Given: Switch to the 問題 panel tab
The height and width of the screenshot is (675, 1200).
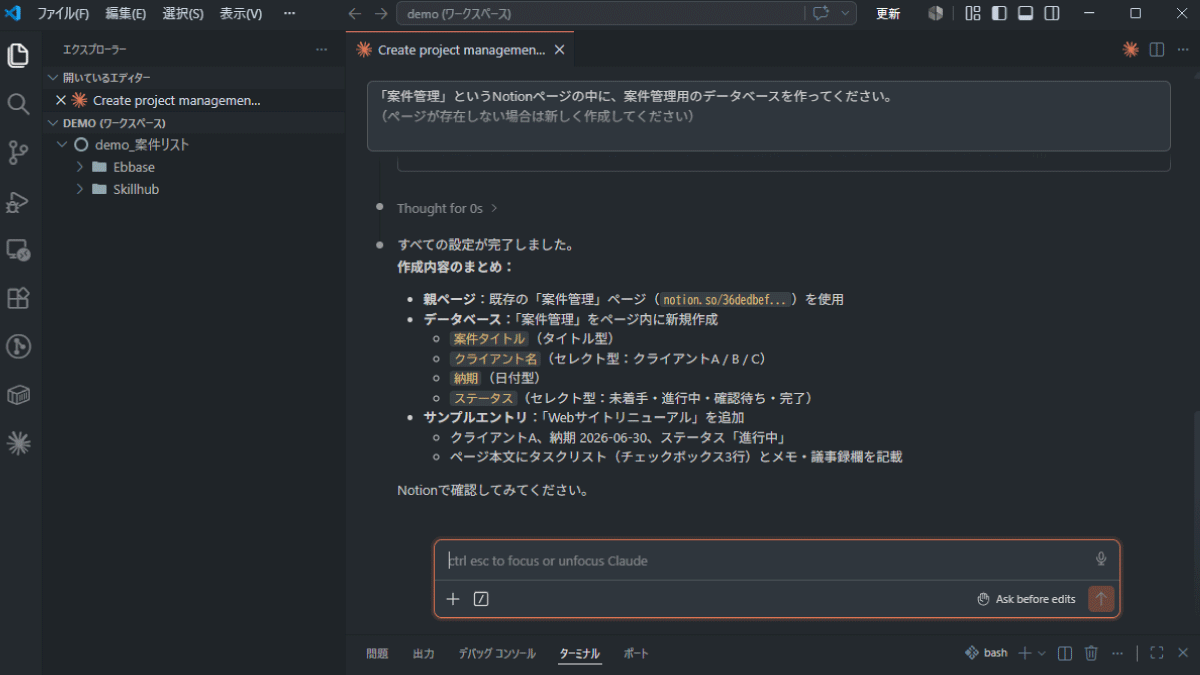Looking at the screenshot, I should (x=377, y=653).
